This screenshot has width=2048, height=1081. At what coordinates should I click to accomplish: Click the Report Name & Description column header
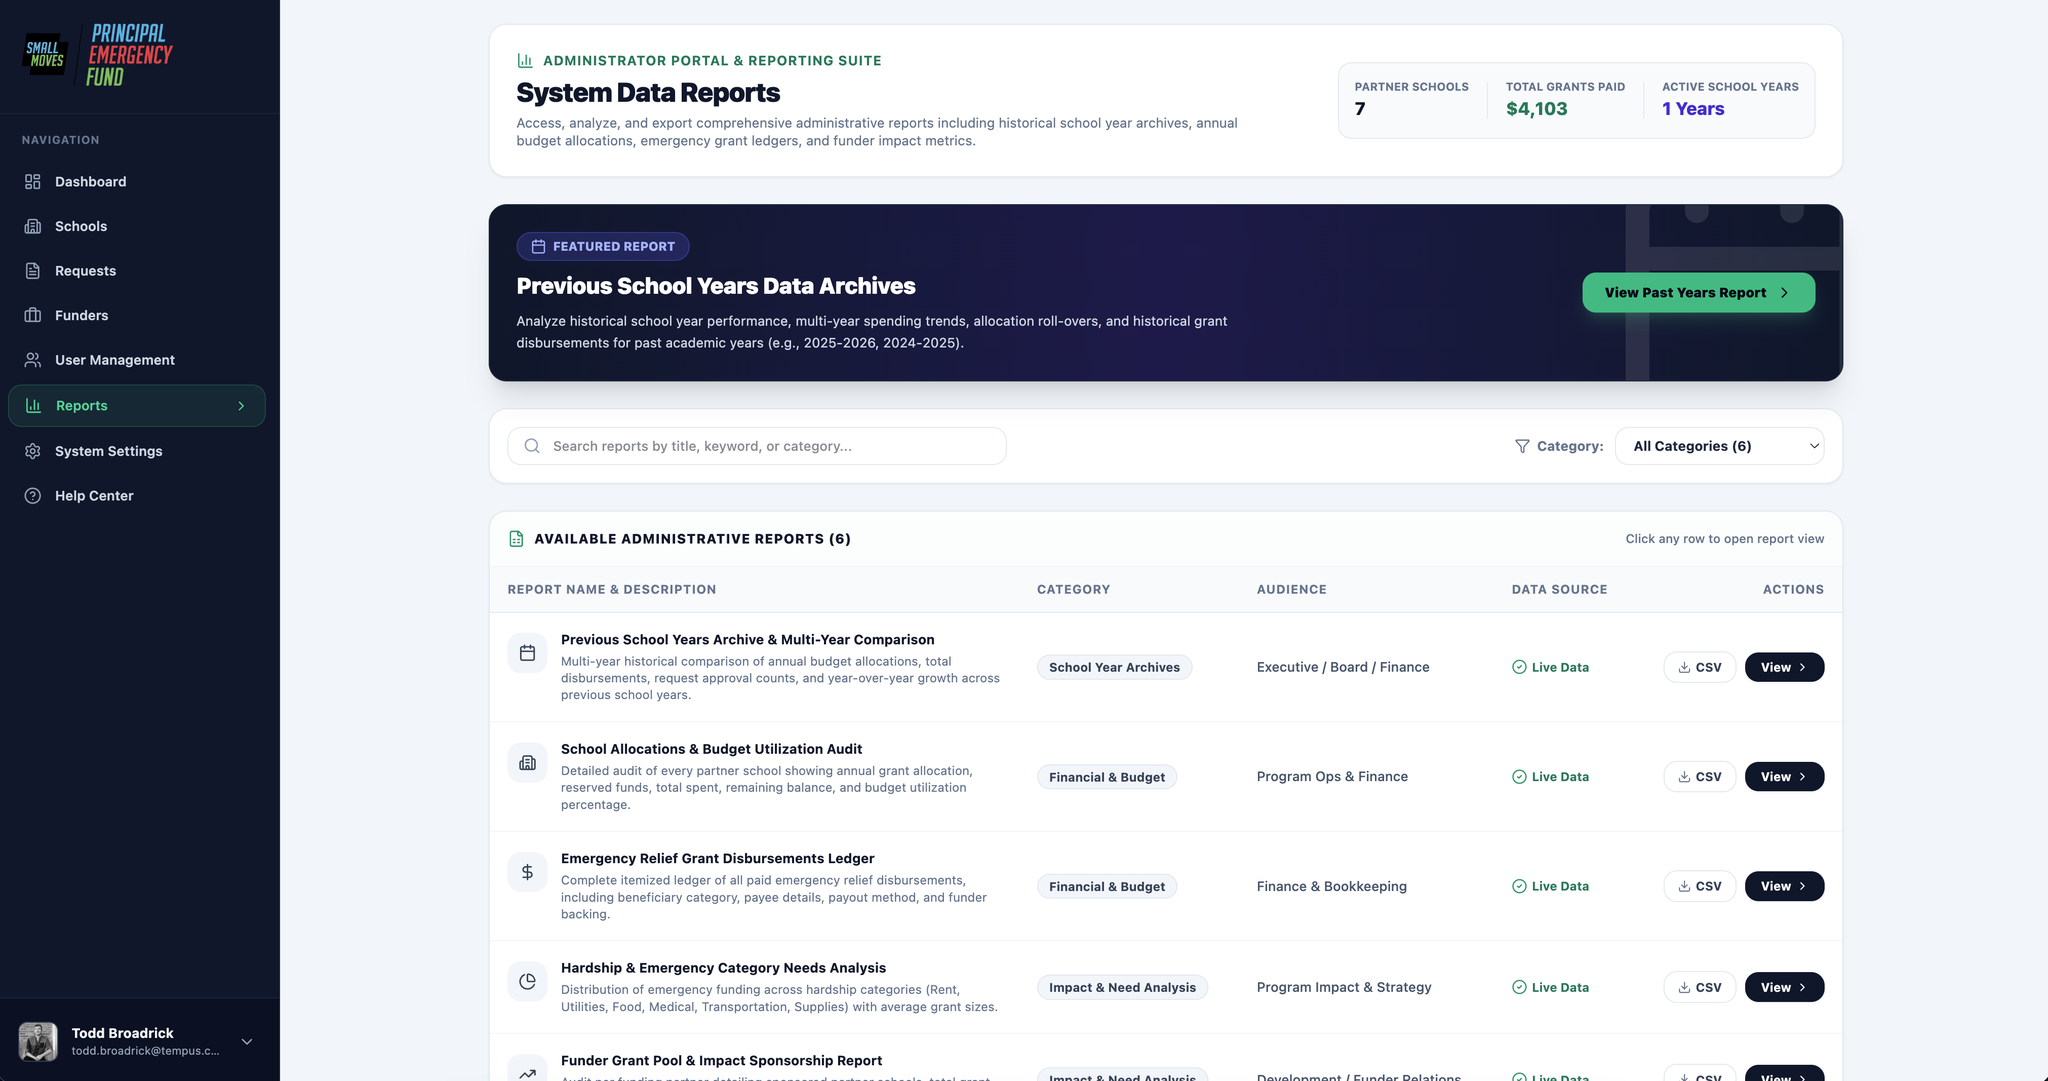coord(612,590)
